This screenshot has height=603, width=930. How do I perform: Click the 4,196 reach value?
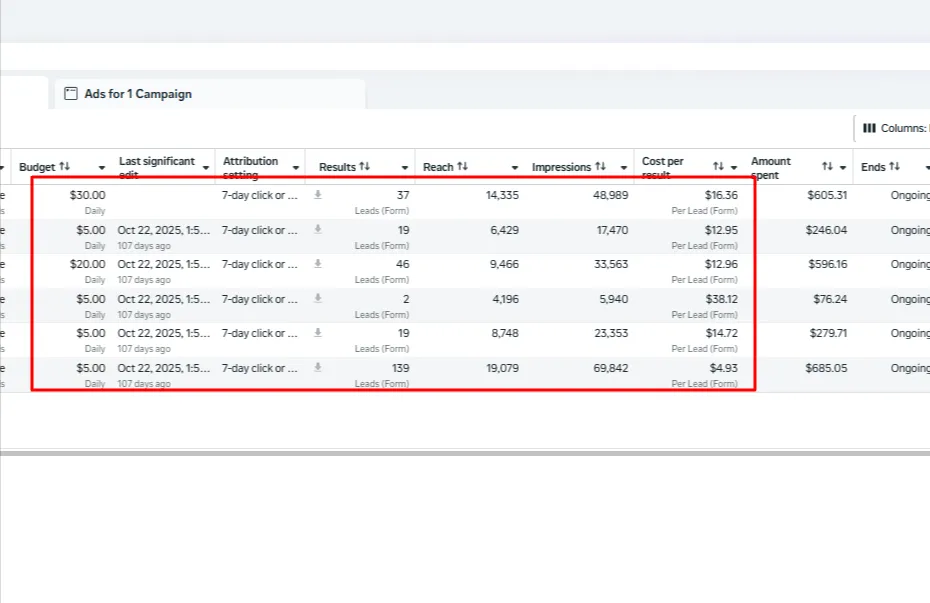pyautogui.click(x=505, y=299)
